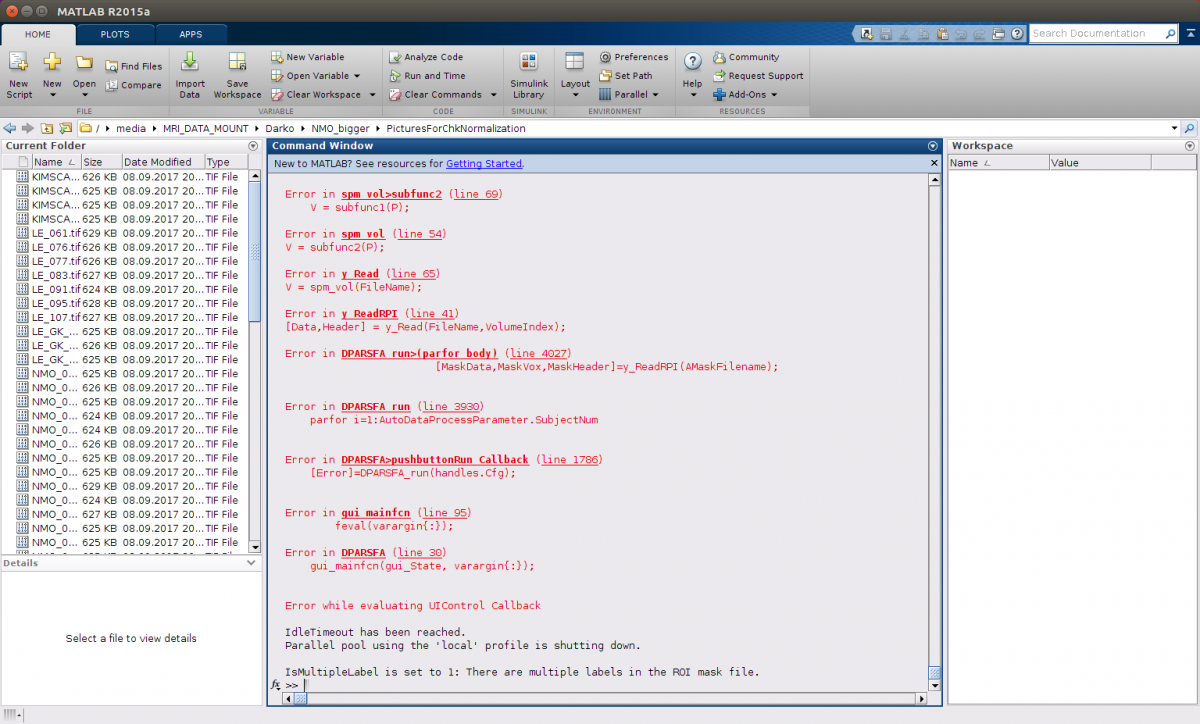Viewport: 1200px width, 724px height.
Task: Run Analyze Code
Action: (x=426, y=57)
